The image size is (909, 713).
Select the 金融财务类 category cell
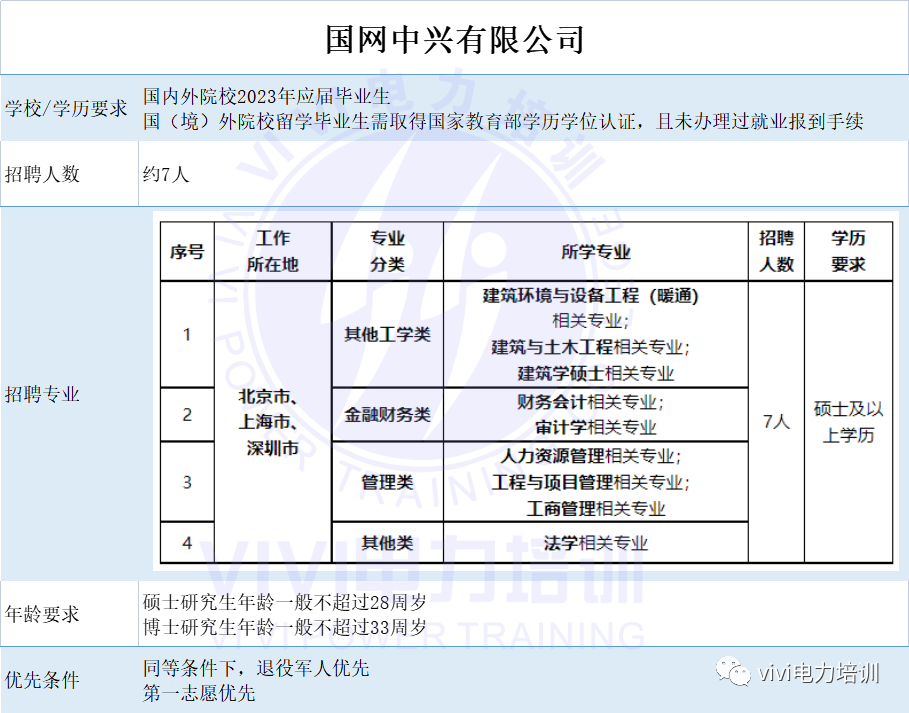(x=387, y=414)
